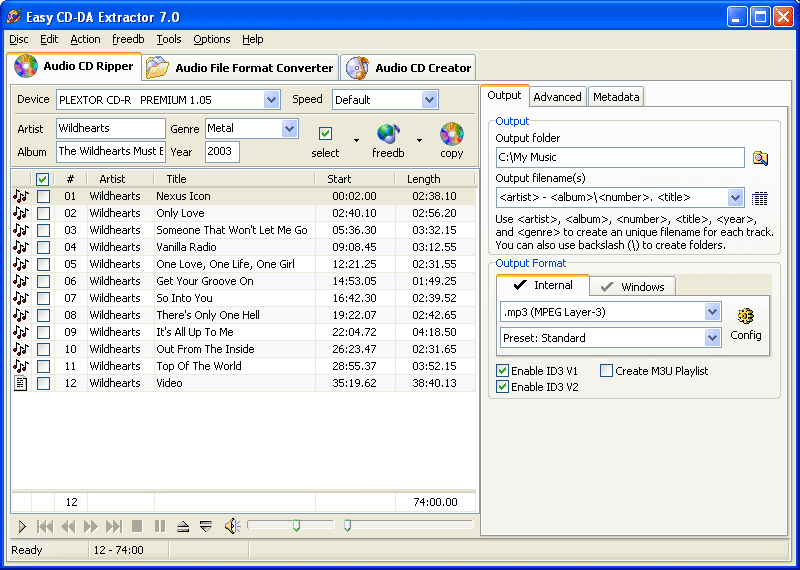Image resolution: width=800 pixels, height=570 pixels.
Task: Click the speaker volume icon
Action: click(x=232, y=526)
